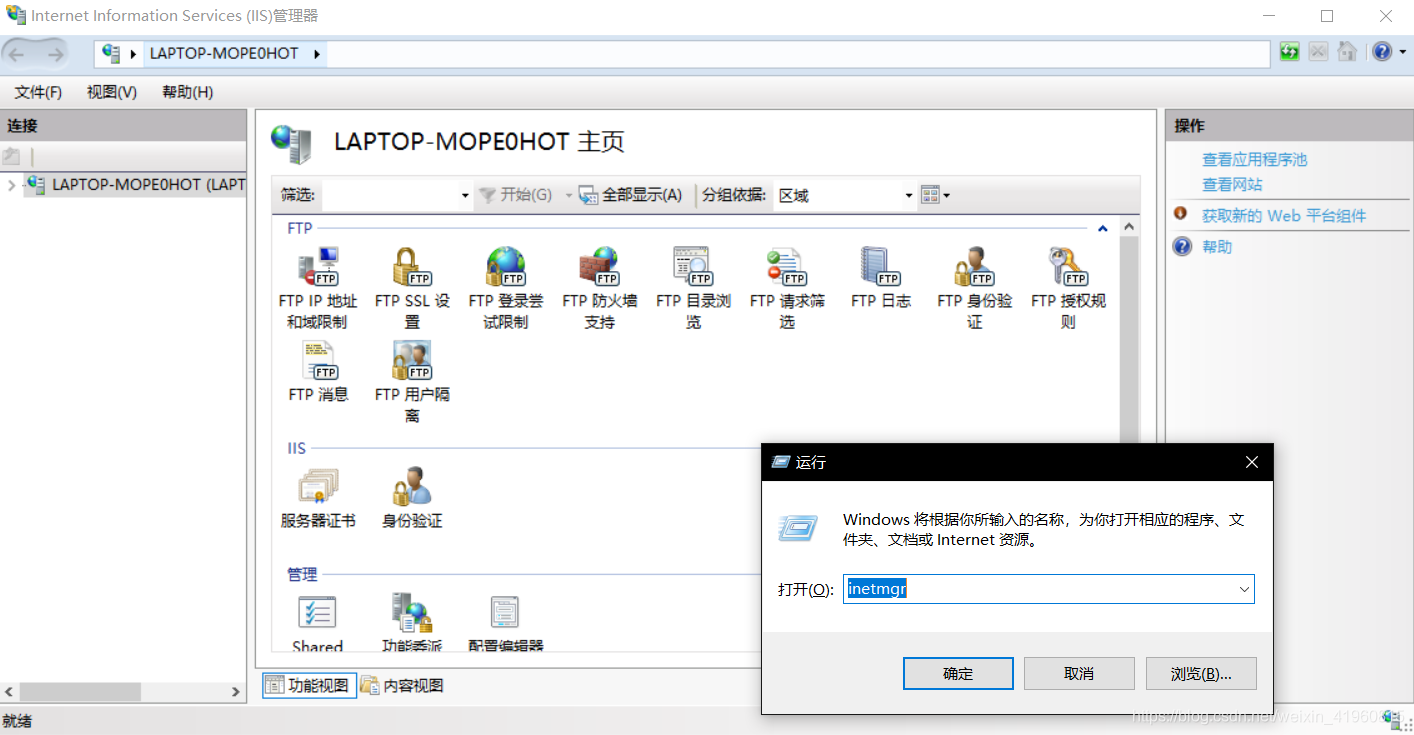
Task: Click 确定 in the run dialog
Action: 958,673
